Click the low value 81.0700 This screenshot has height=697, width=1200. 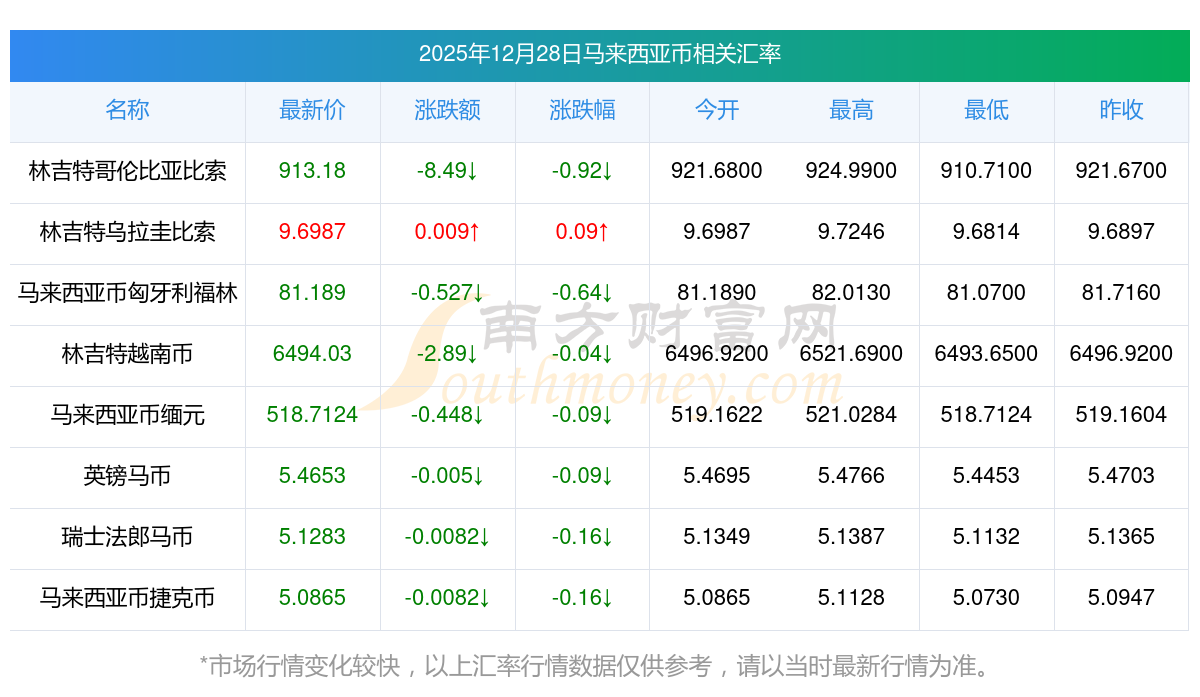986,293
